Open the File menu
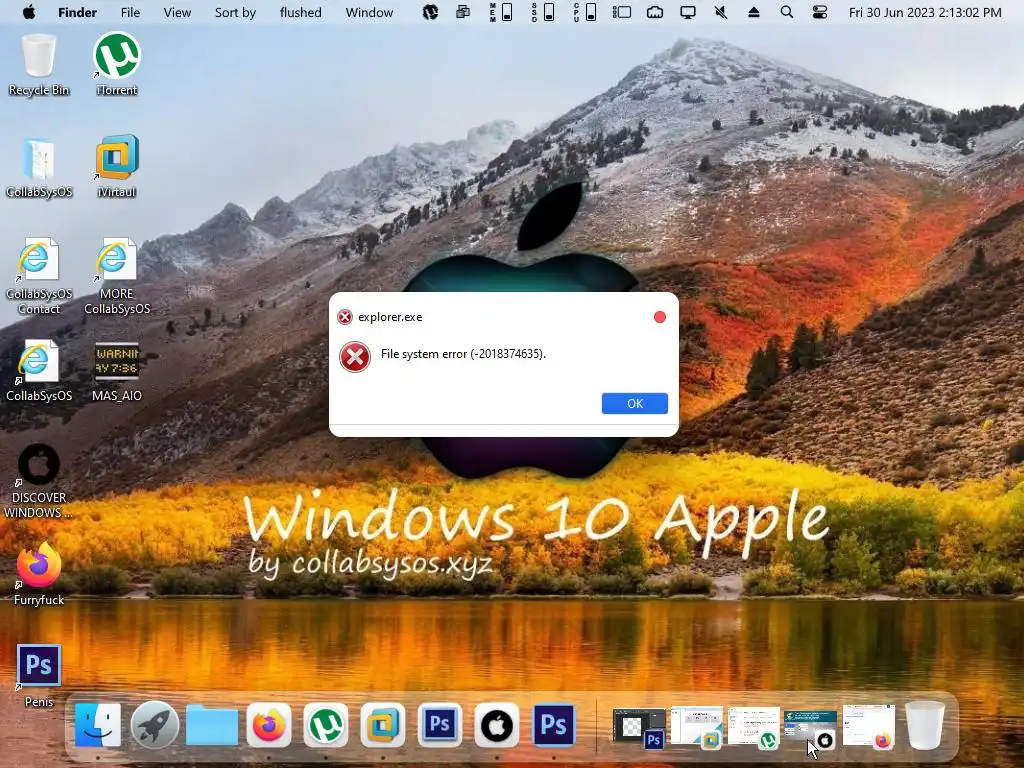The image size is (1024, 768). coord(130,12)
